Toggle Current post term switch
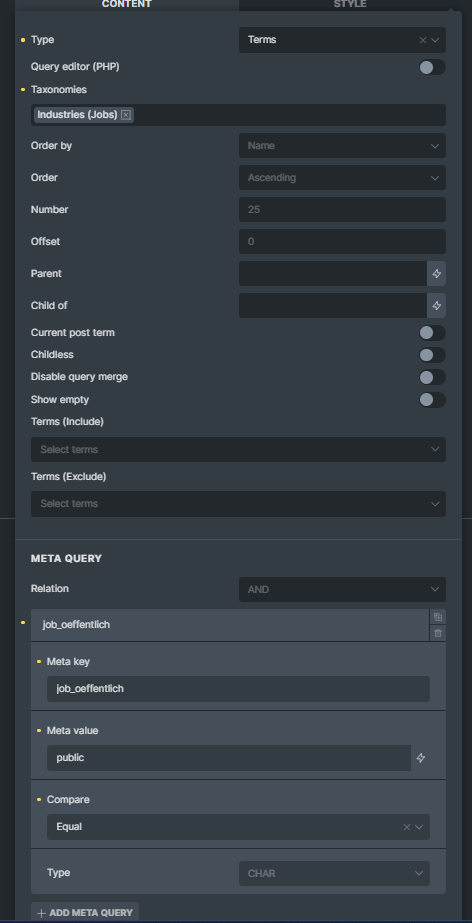Screen dimensions: 472x923 coord(432,333)
